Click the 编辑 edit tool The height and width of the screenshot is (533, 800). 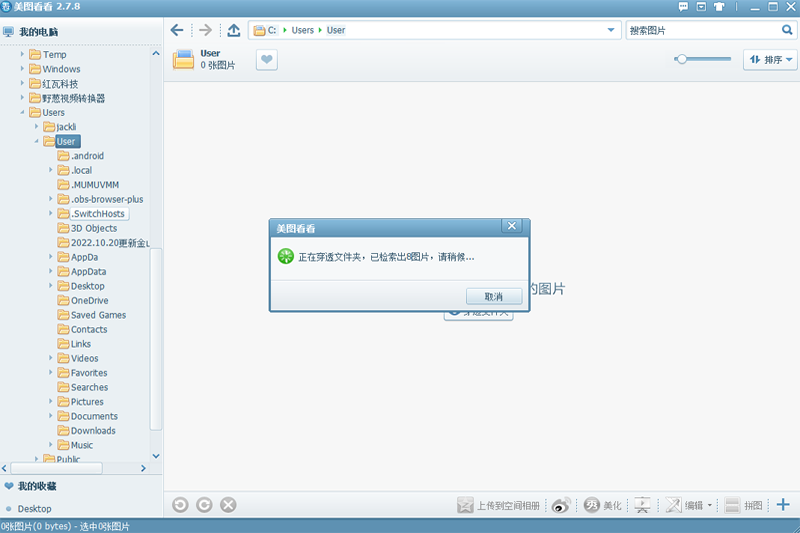pos(685,505)
